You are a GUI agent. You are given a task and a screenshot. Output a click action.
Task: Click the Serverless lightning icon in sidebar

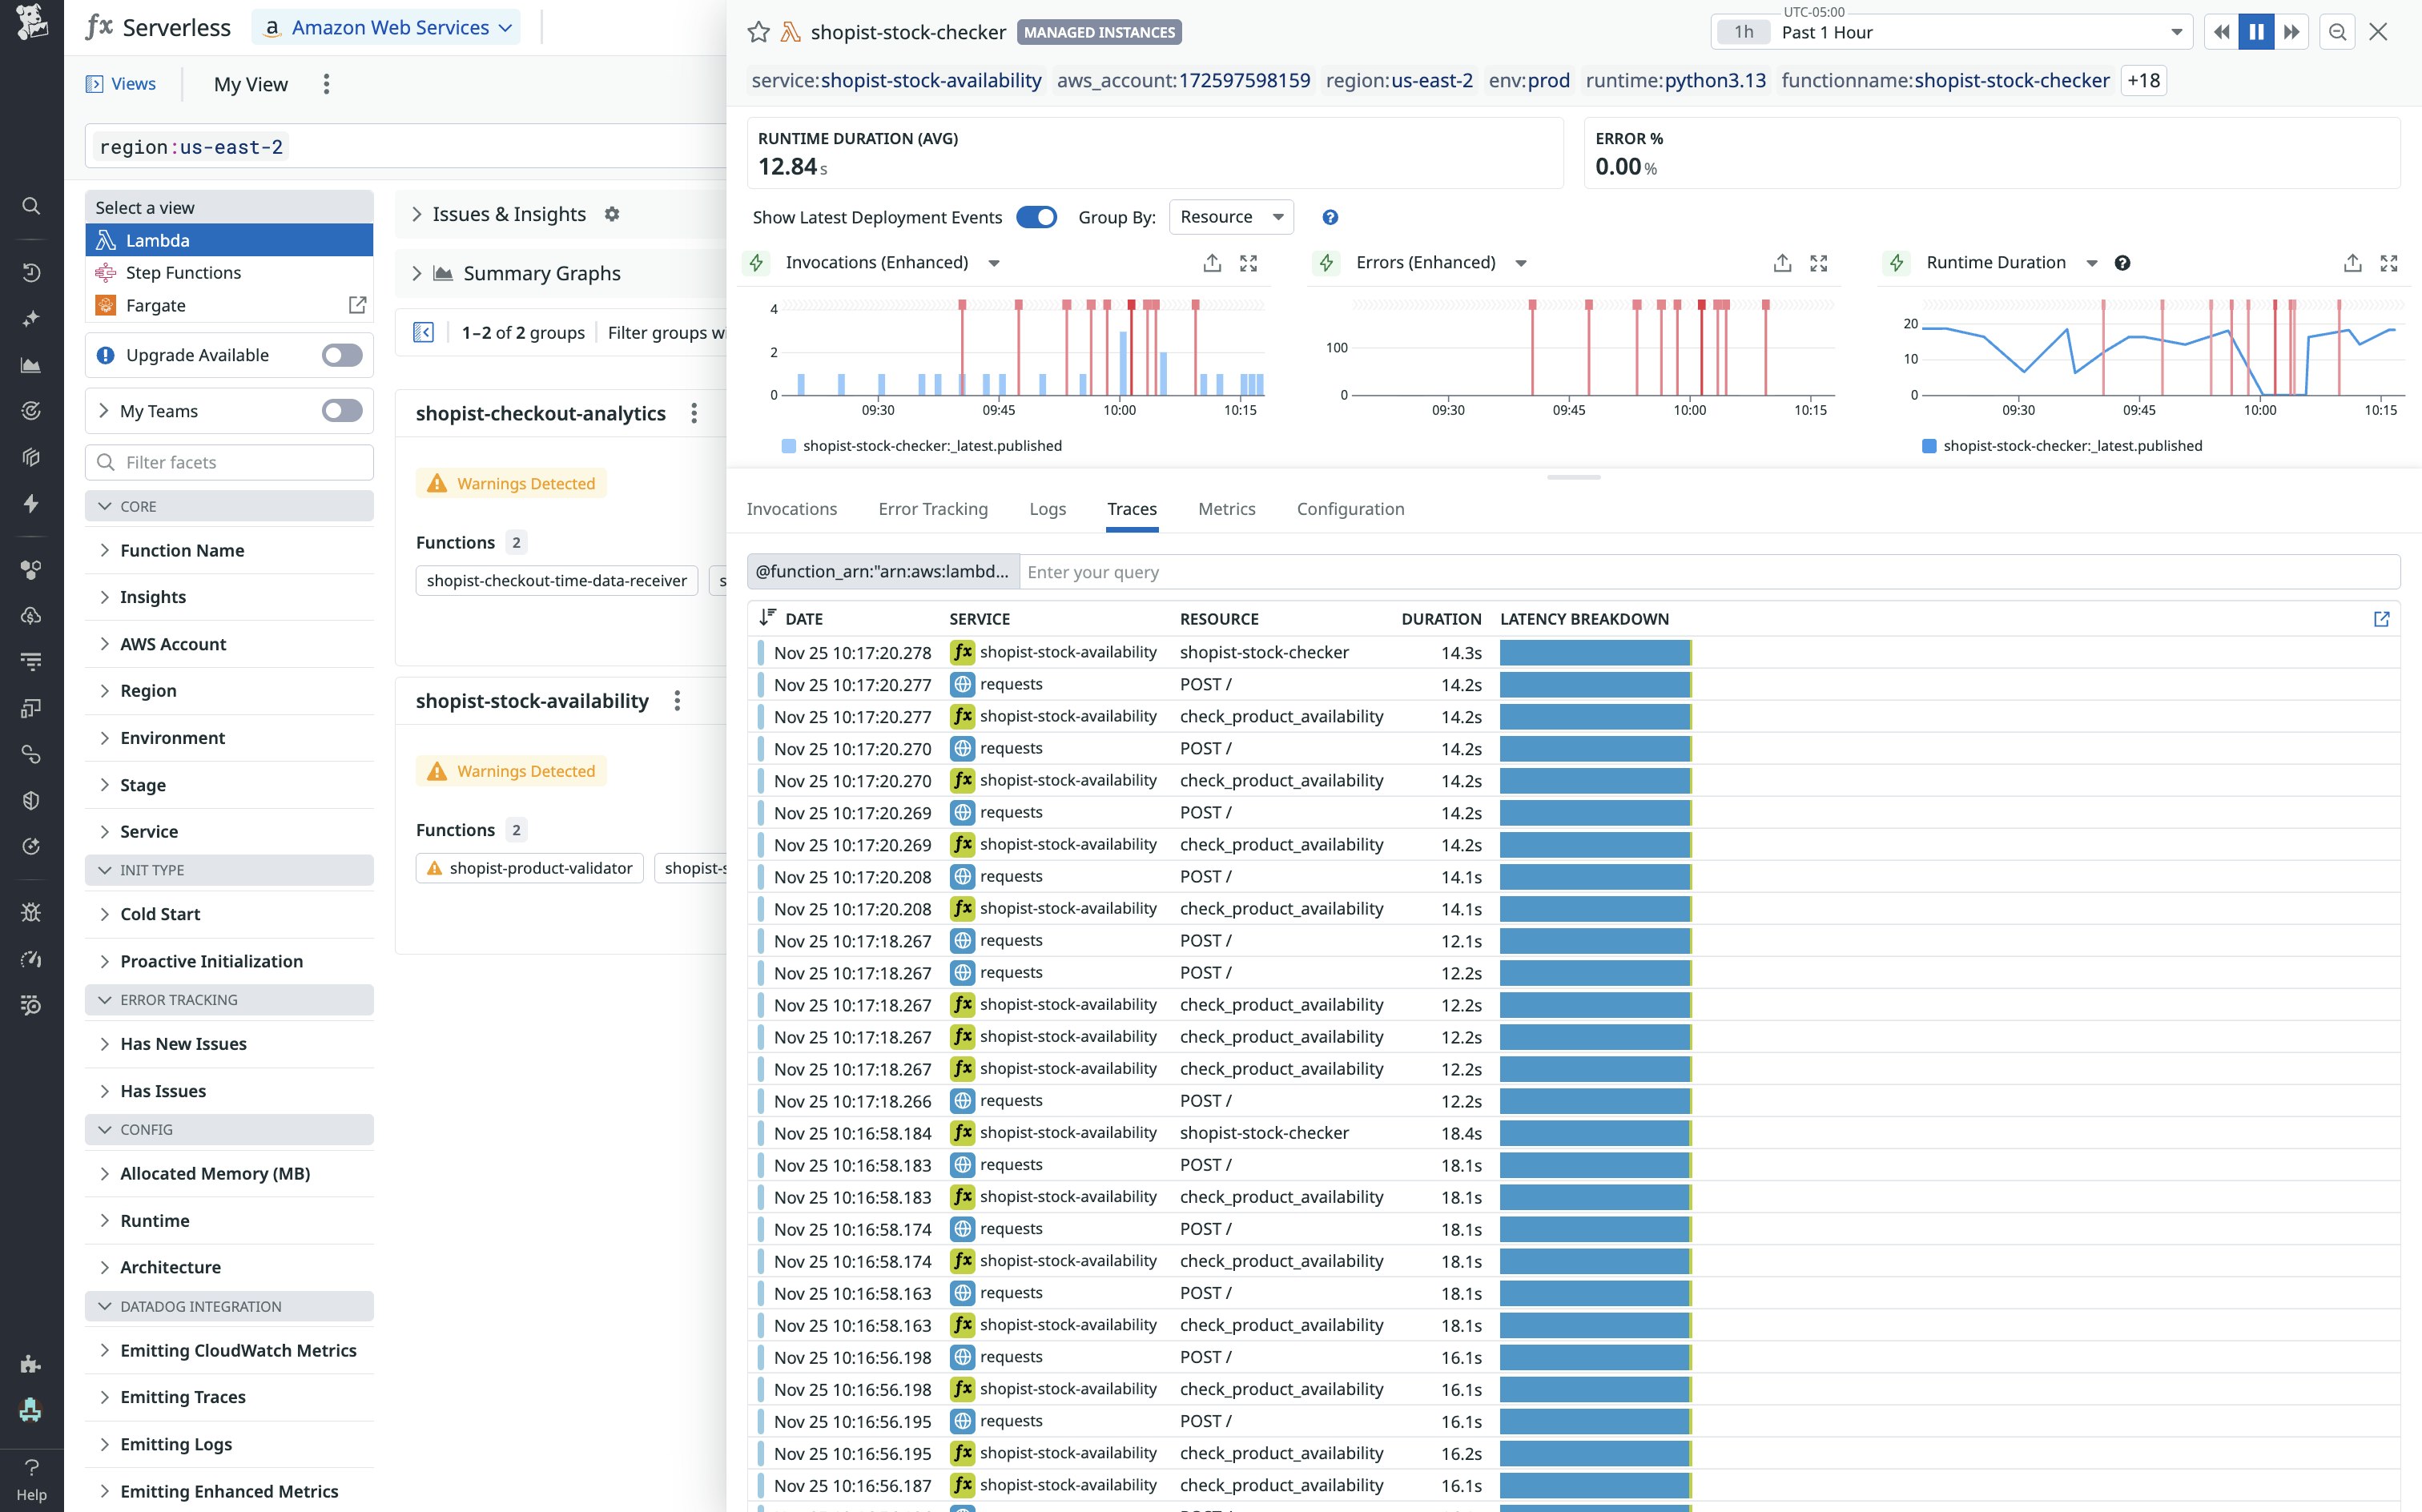point(31,504)
